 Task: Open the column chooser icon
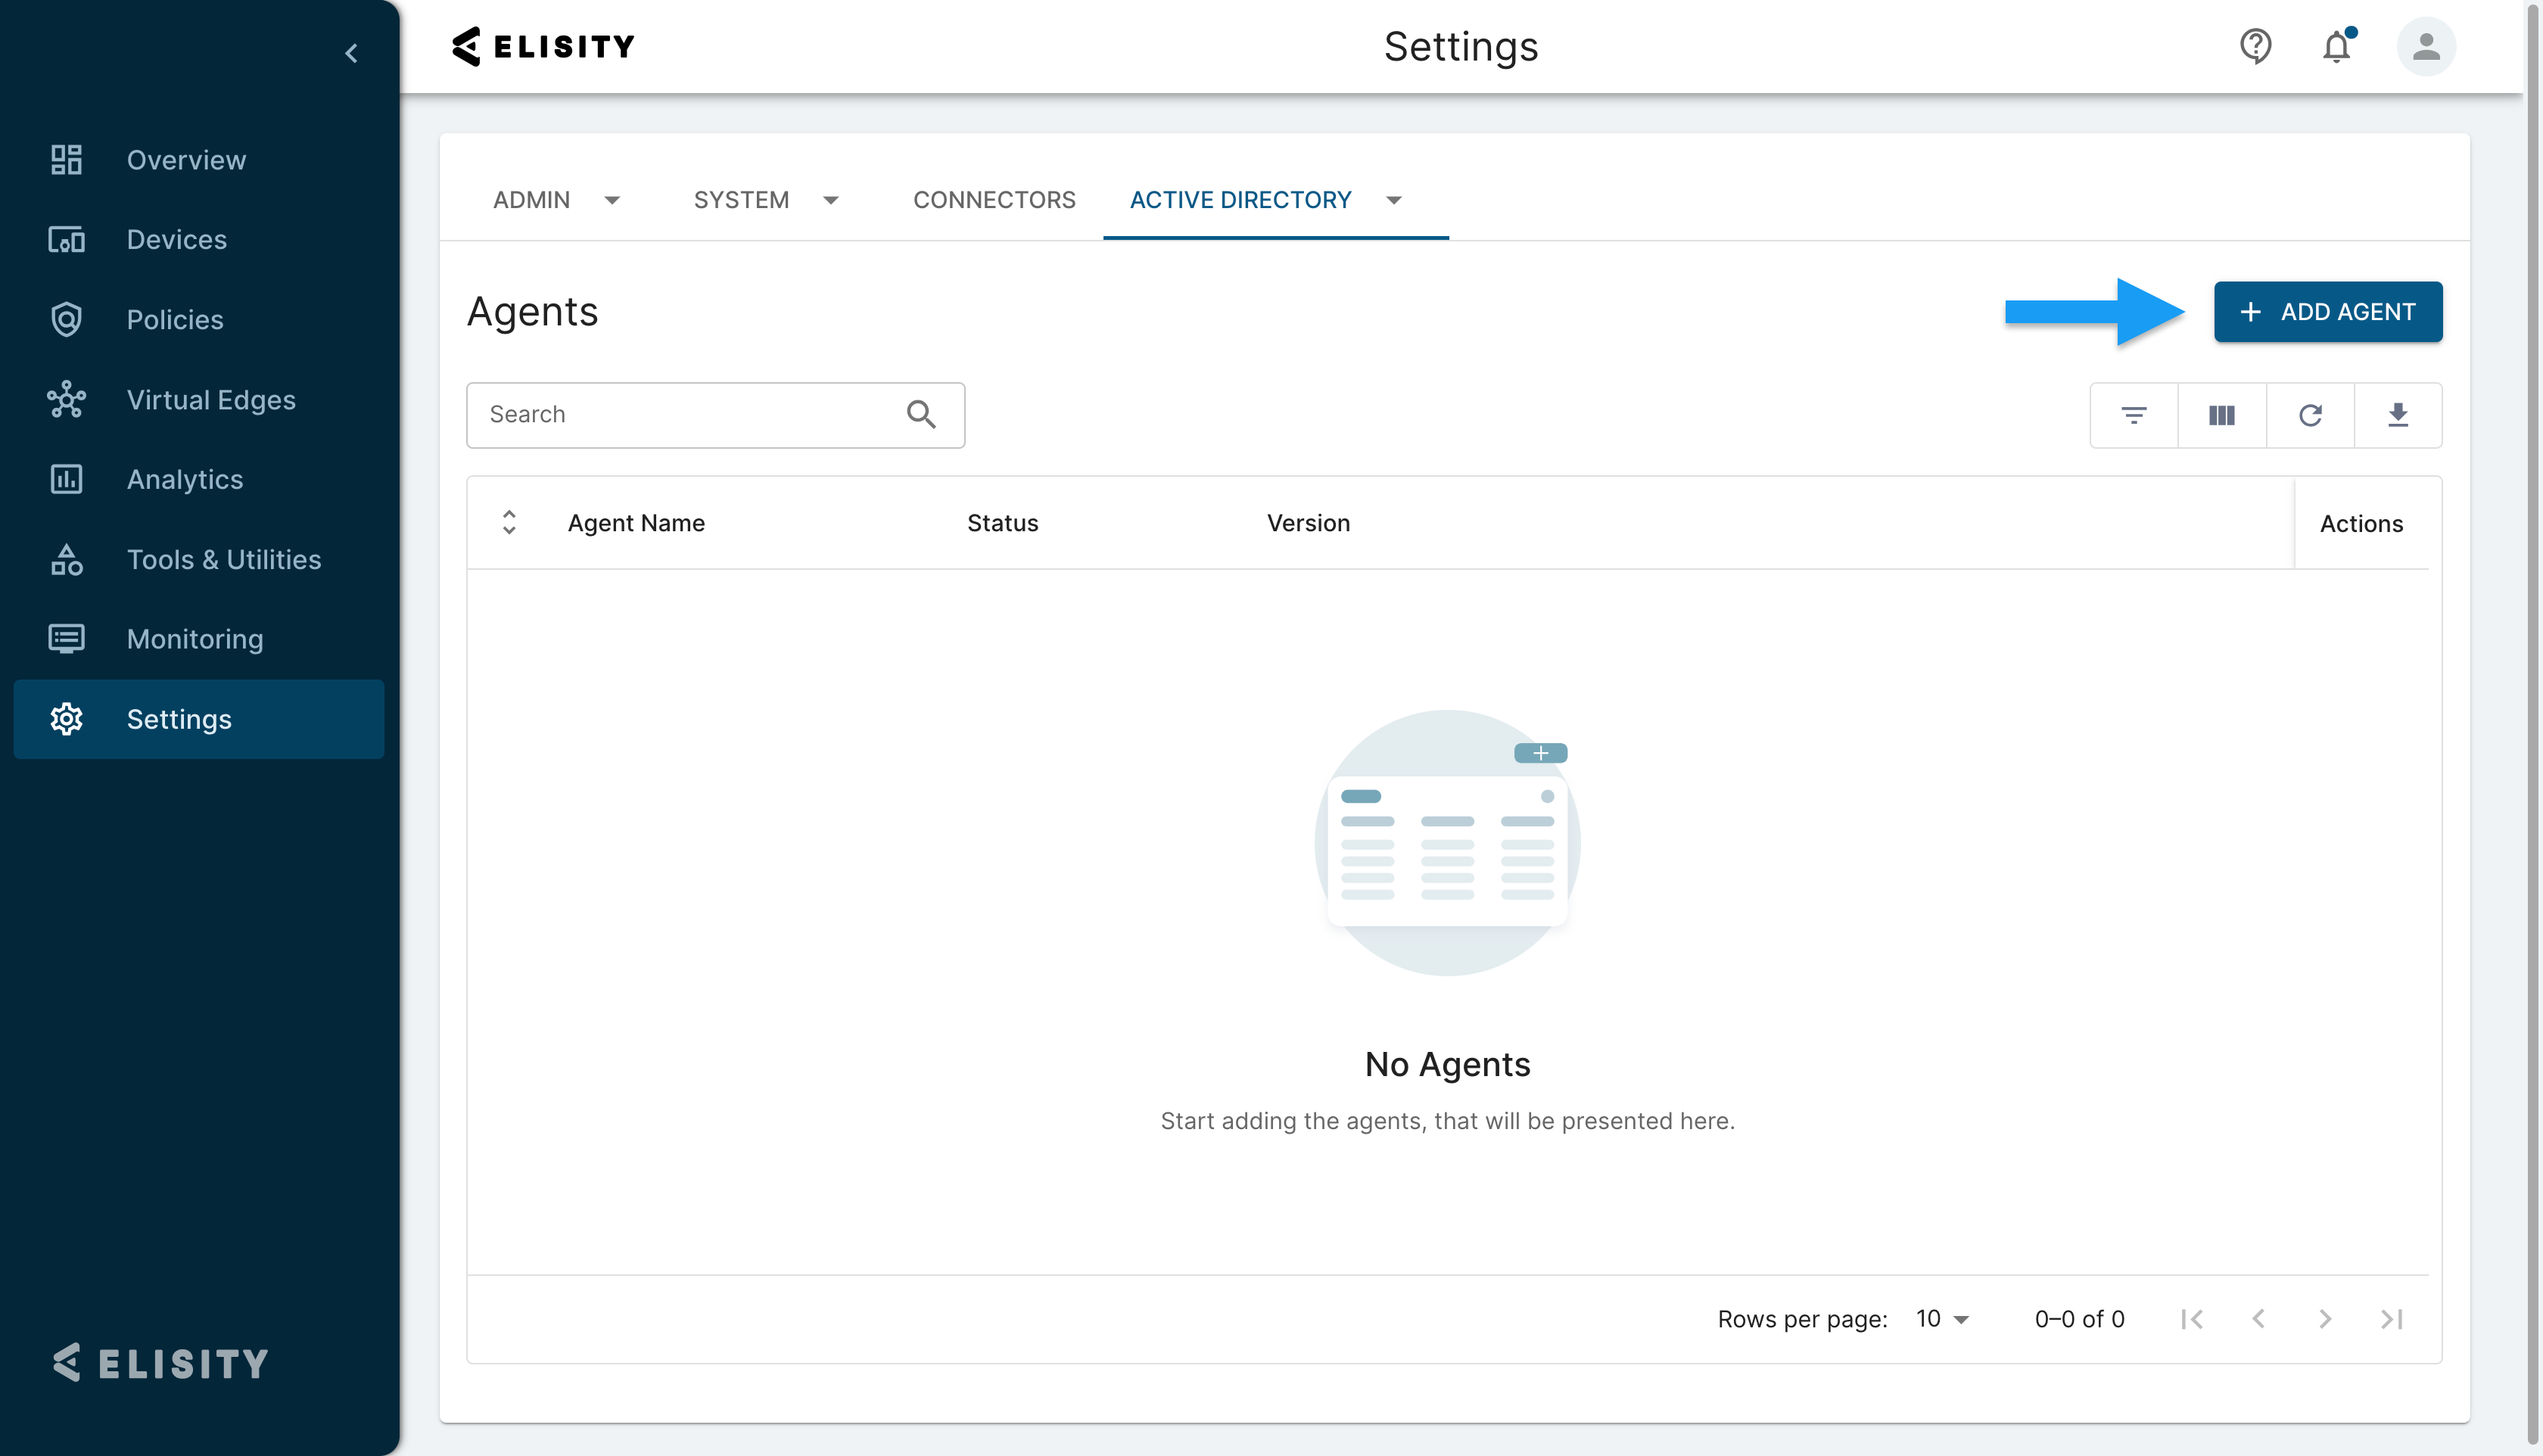(x=2222, y=415)
